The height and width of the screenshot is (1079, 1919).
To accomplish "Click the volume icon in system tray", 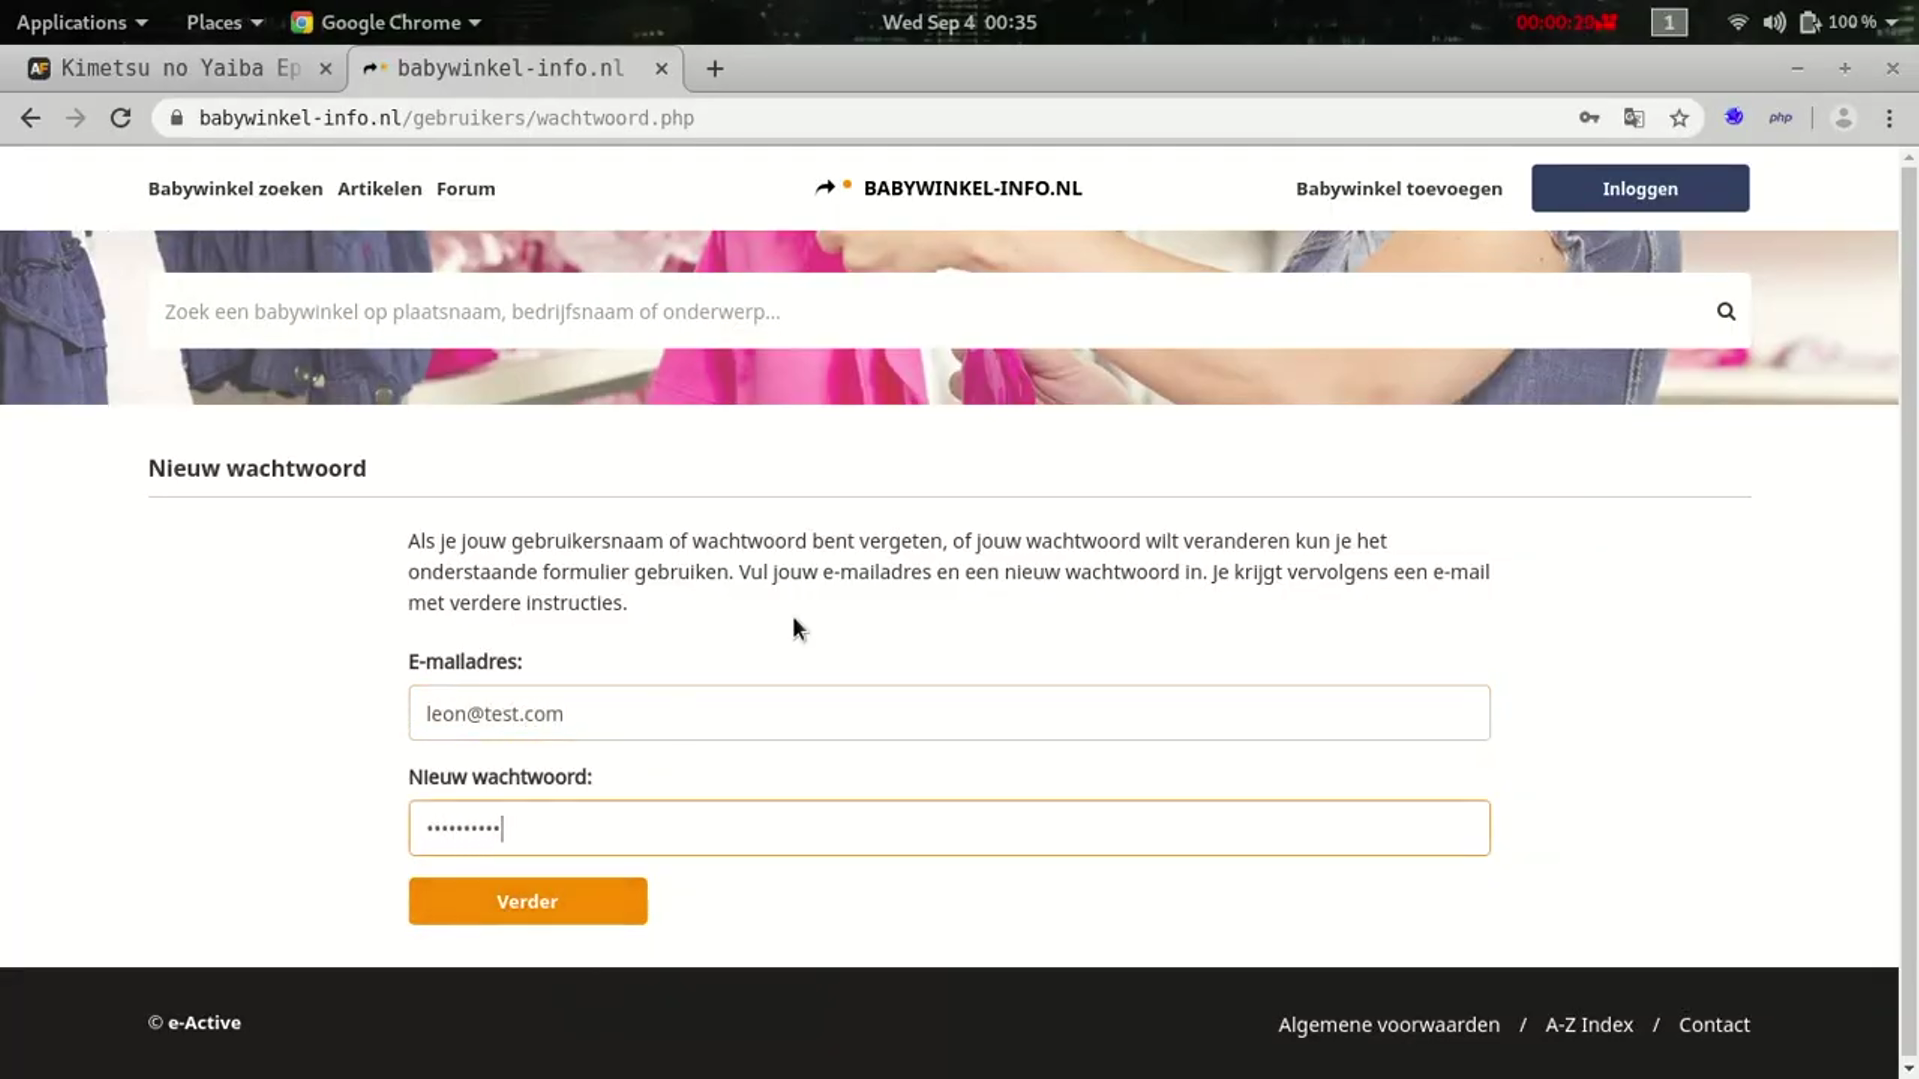I will (x=1774, y=22).
